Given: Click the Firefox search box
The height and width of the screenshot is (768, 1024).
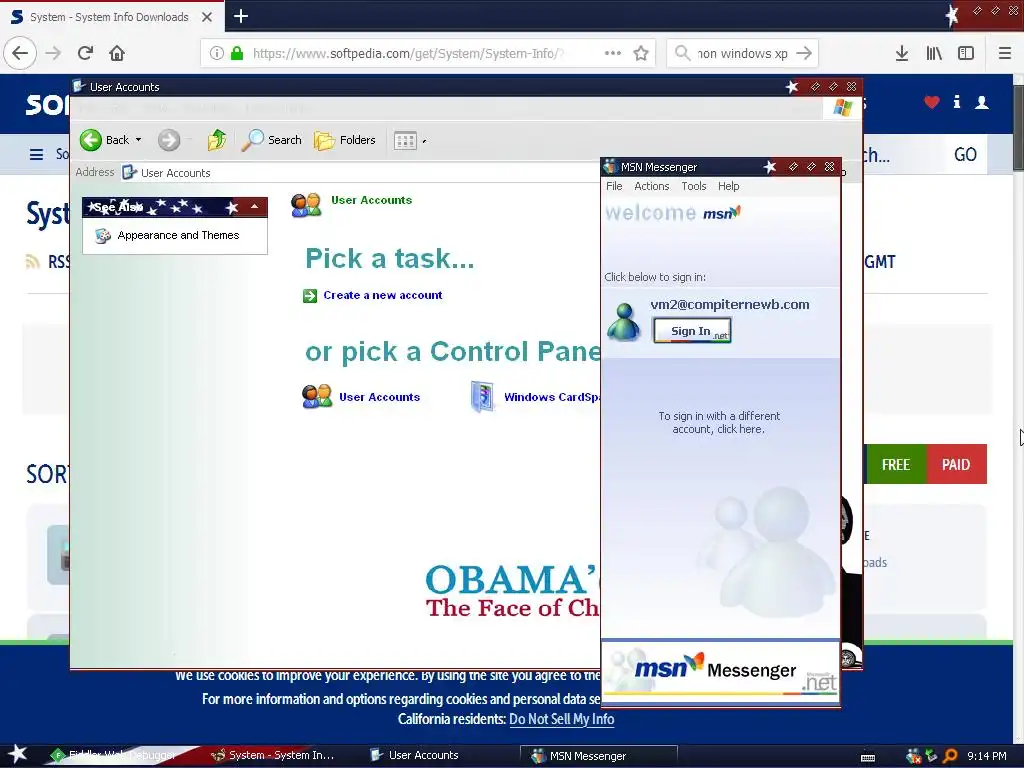Looking at the screenshot, I should click(x=741, y=54).
